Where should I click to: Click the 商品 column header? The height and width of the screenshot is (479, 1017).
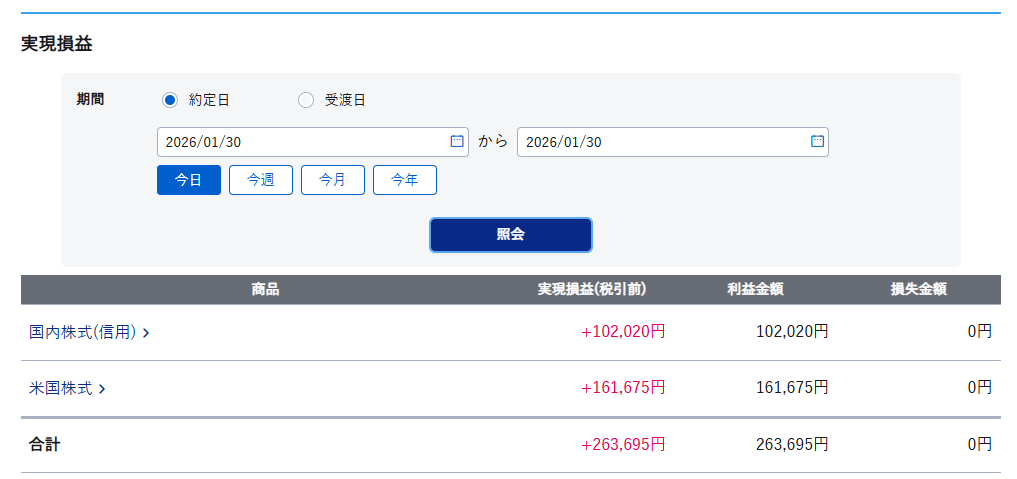tap(265, 290)
